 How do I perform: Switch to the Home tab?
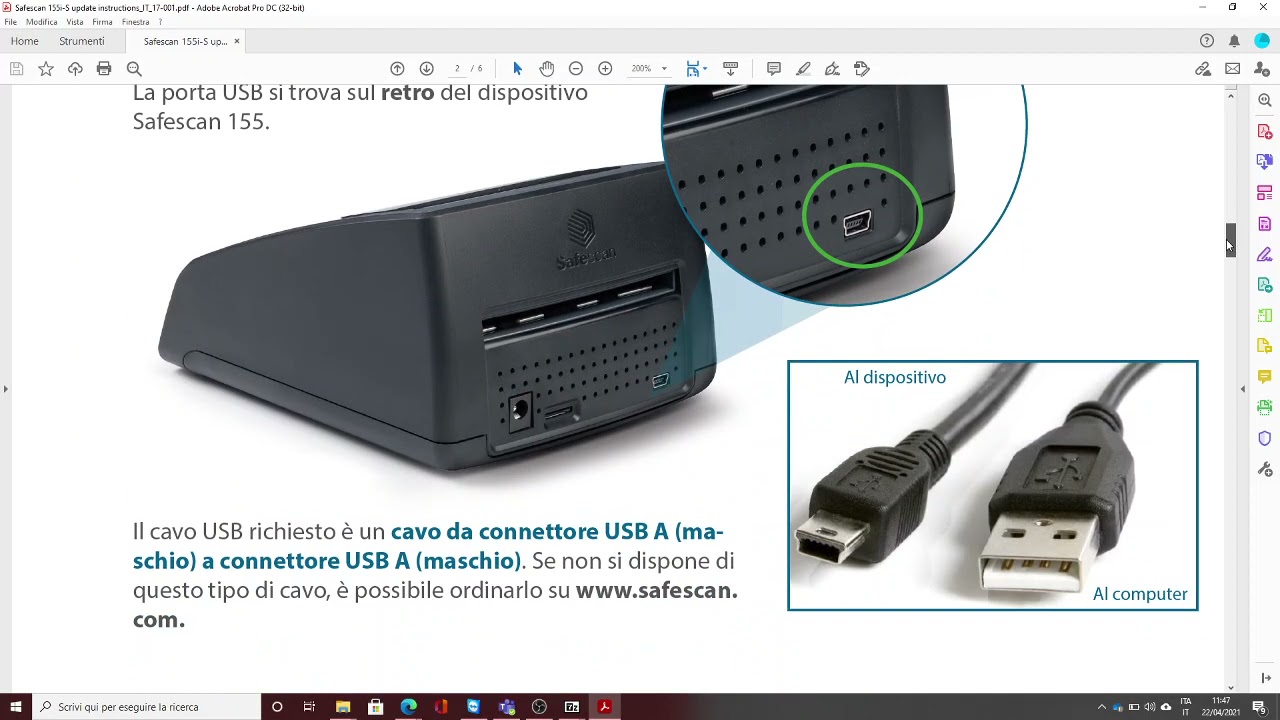(24, 41)
